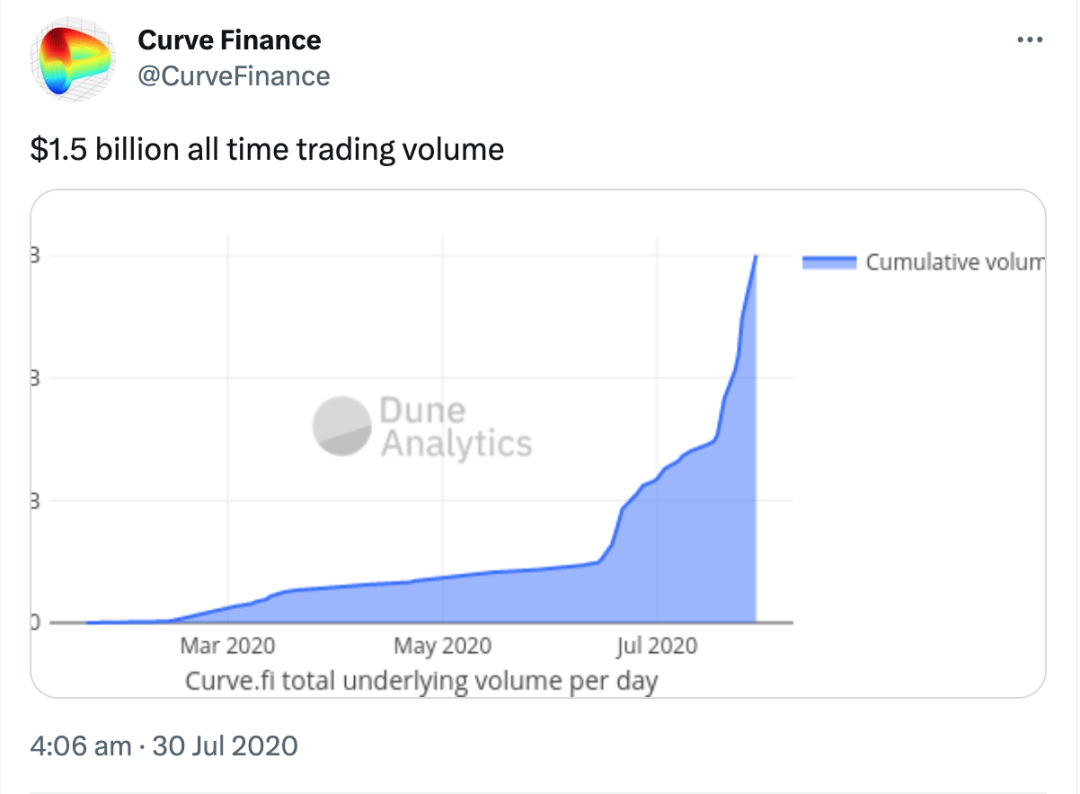Click the Curve.fi total underlying volume title
This screenshot has width=1080, height=794.
pyautogui.click(x=422, y=681)
